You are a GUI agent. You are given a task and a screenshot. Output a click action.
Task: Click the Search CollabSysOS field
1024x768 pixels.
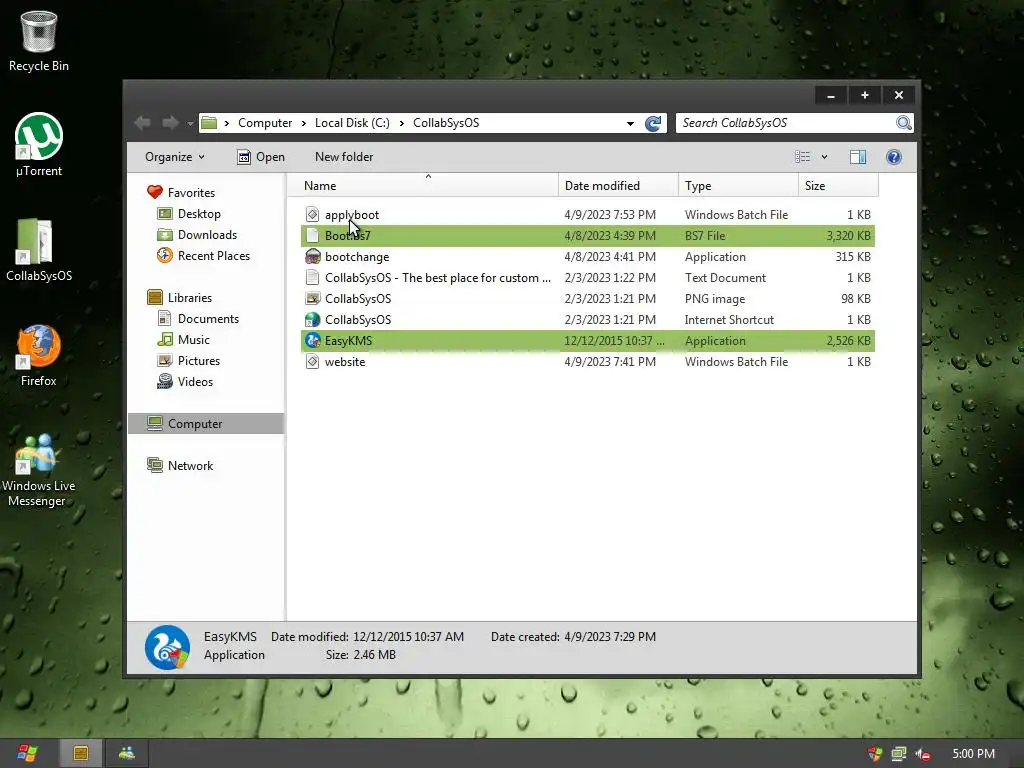coord(786,123)
